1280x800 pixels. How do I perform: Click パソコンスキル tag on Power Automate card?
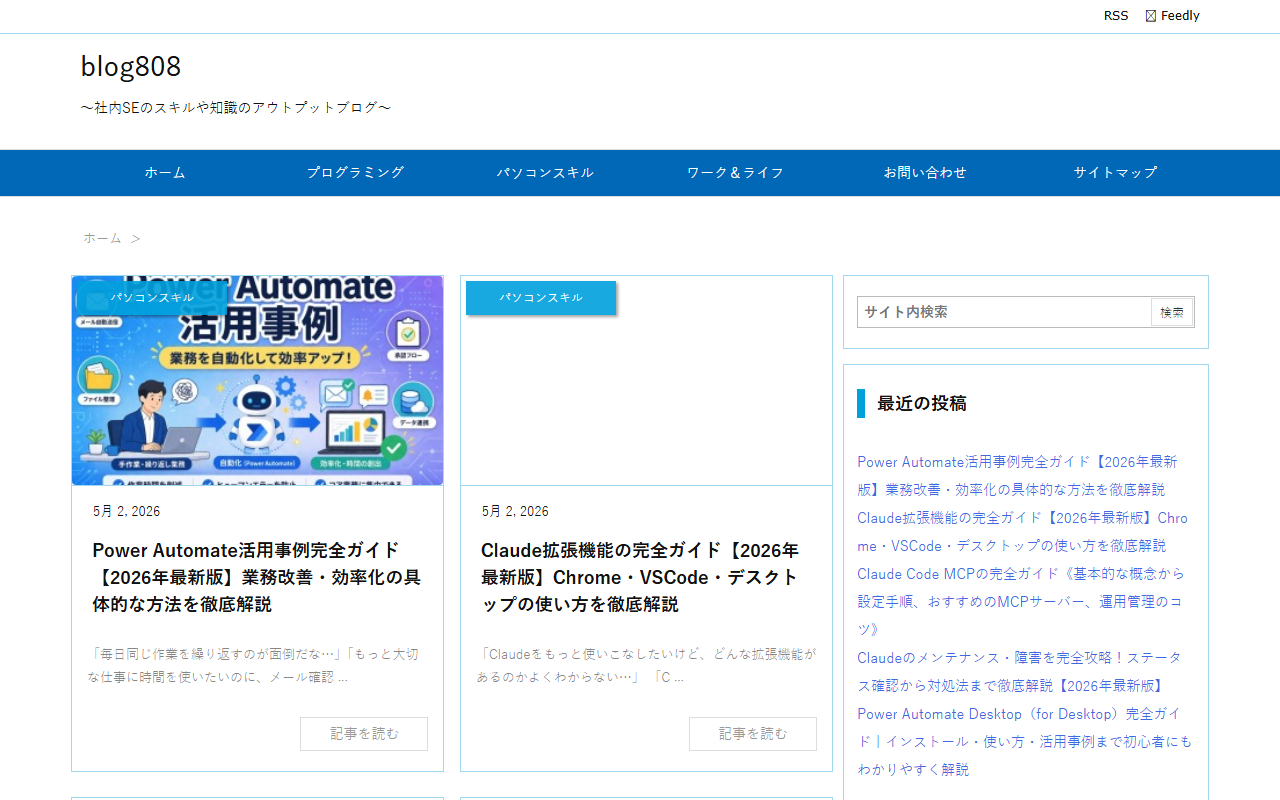pyautogui.click(x=152, y=298)
